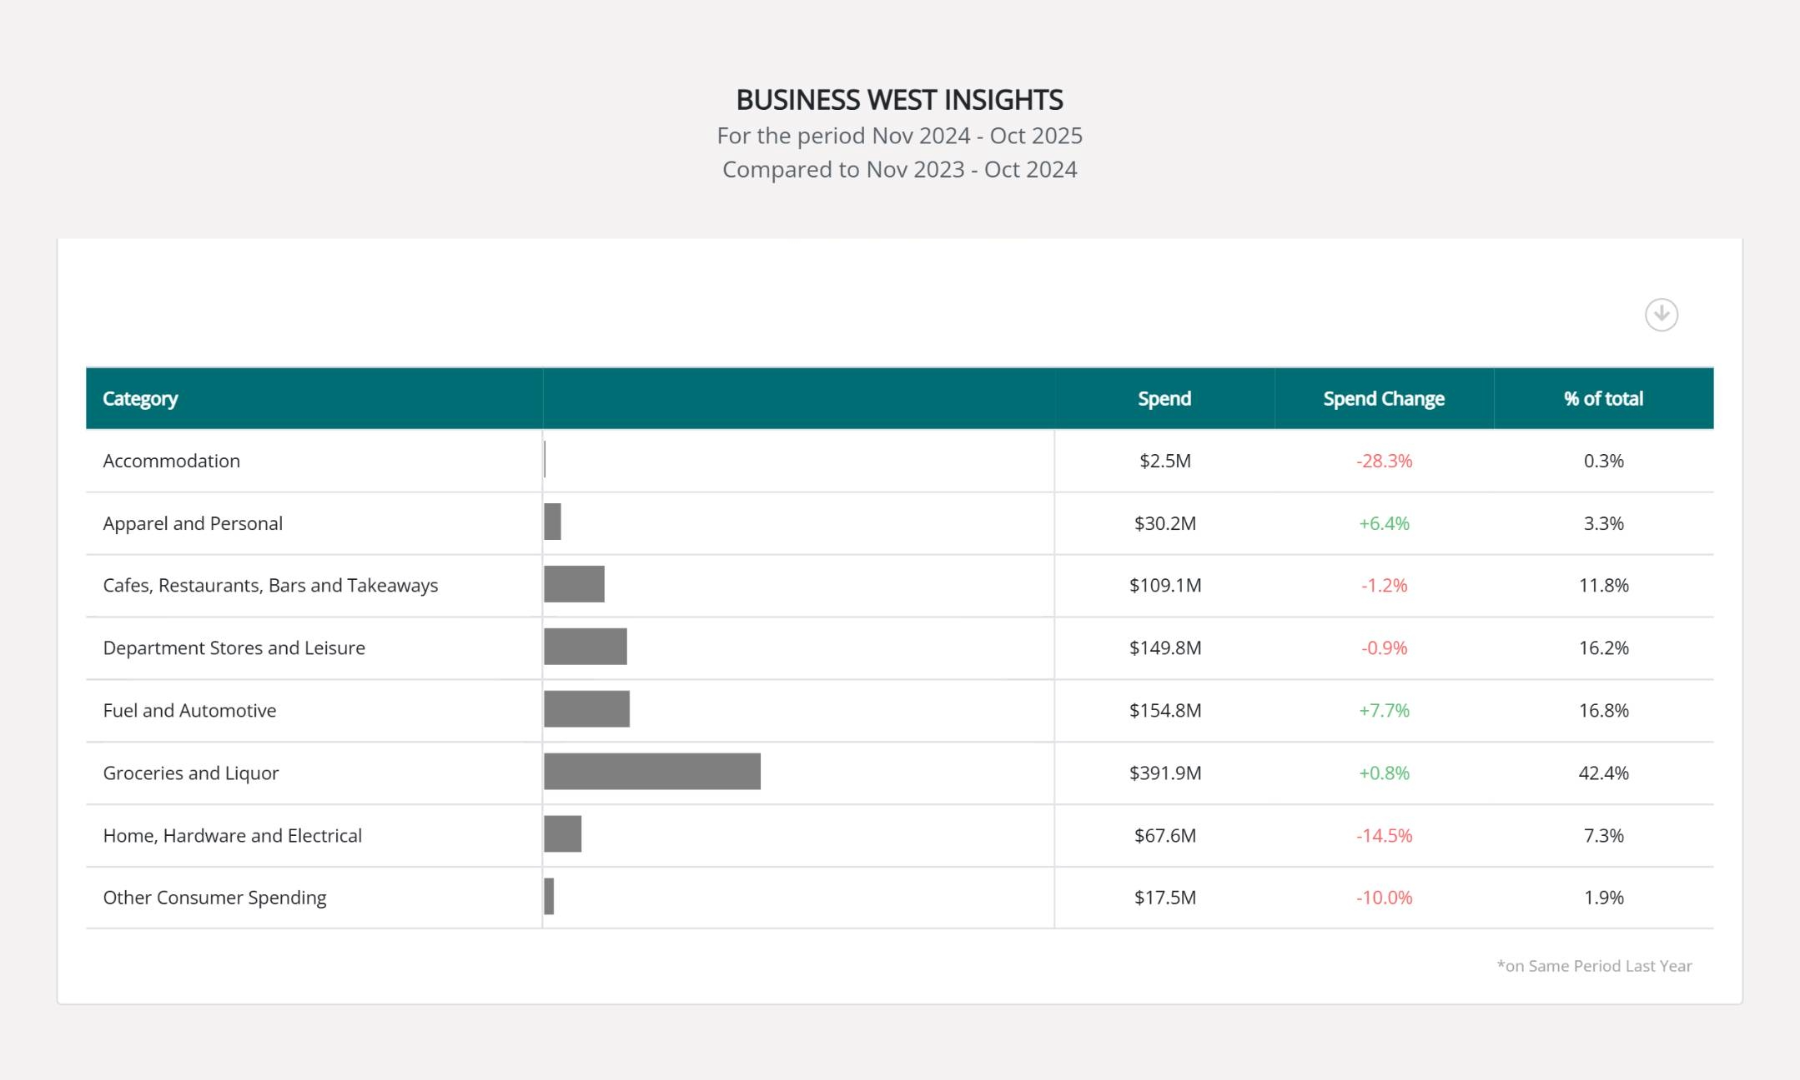Click the $109.1M spend value
Viewport: 1800px width, 1080px height.
1165,585
